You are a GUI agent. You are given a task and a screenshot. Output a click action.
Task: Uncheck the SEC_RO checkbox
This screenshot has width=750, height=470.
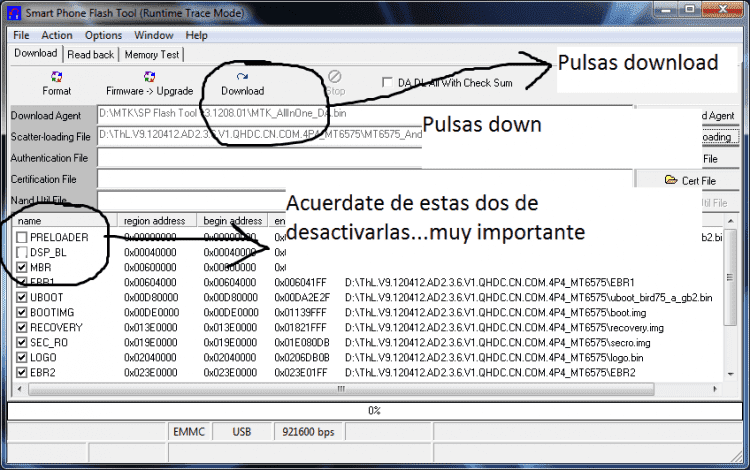coord(22,342)
